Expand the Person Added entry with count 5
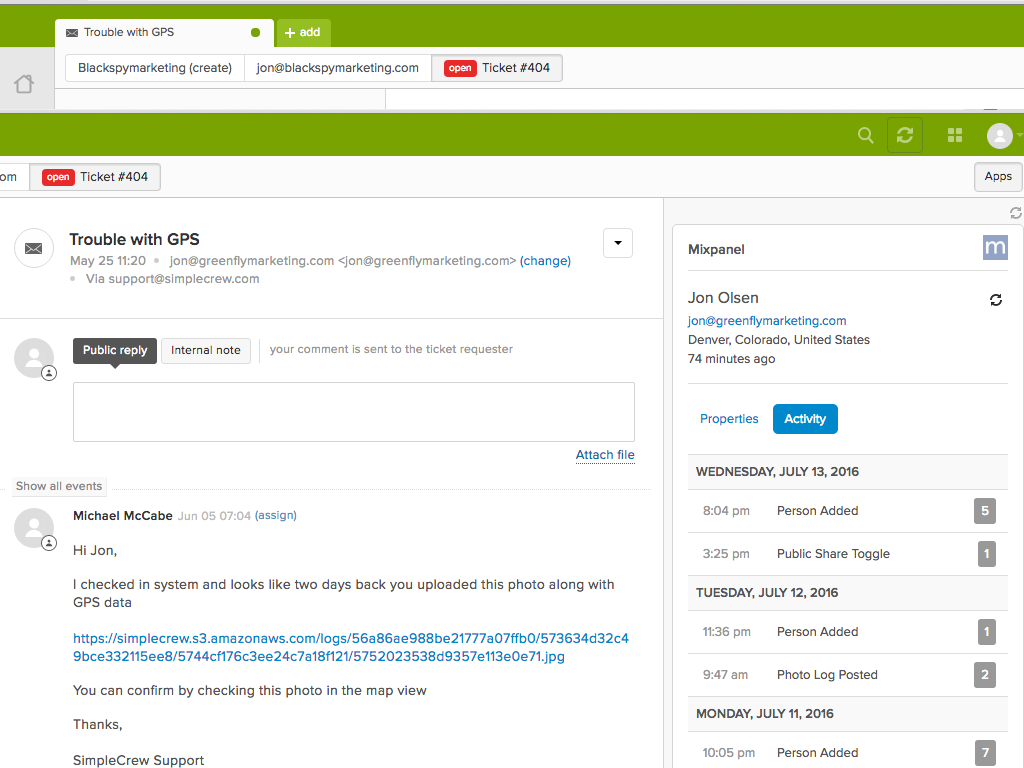 pos(985,511)
